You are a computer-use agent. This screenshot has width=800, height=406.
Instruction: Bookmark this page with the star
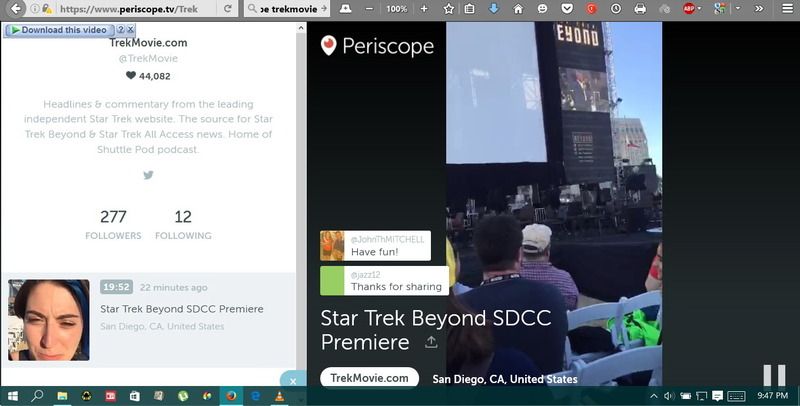click(448, 9)
